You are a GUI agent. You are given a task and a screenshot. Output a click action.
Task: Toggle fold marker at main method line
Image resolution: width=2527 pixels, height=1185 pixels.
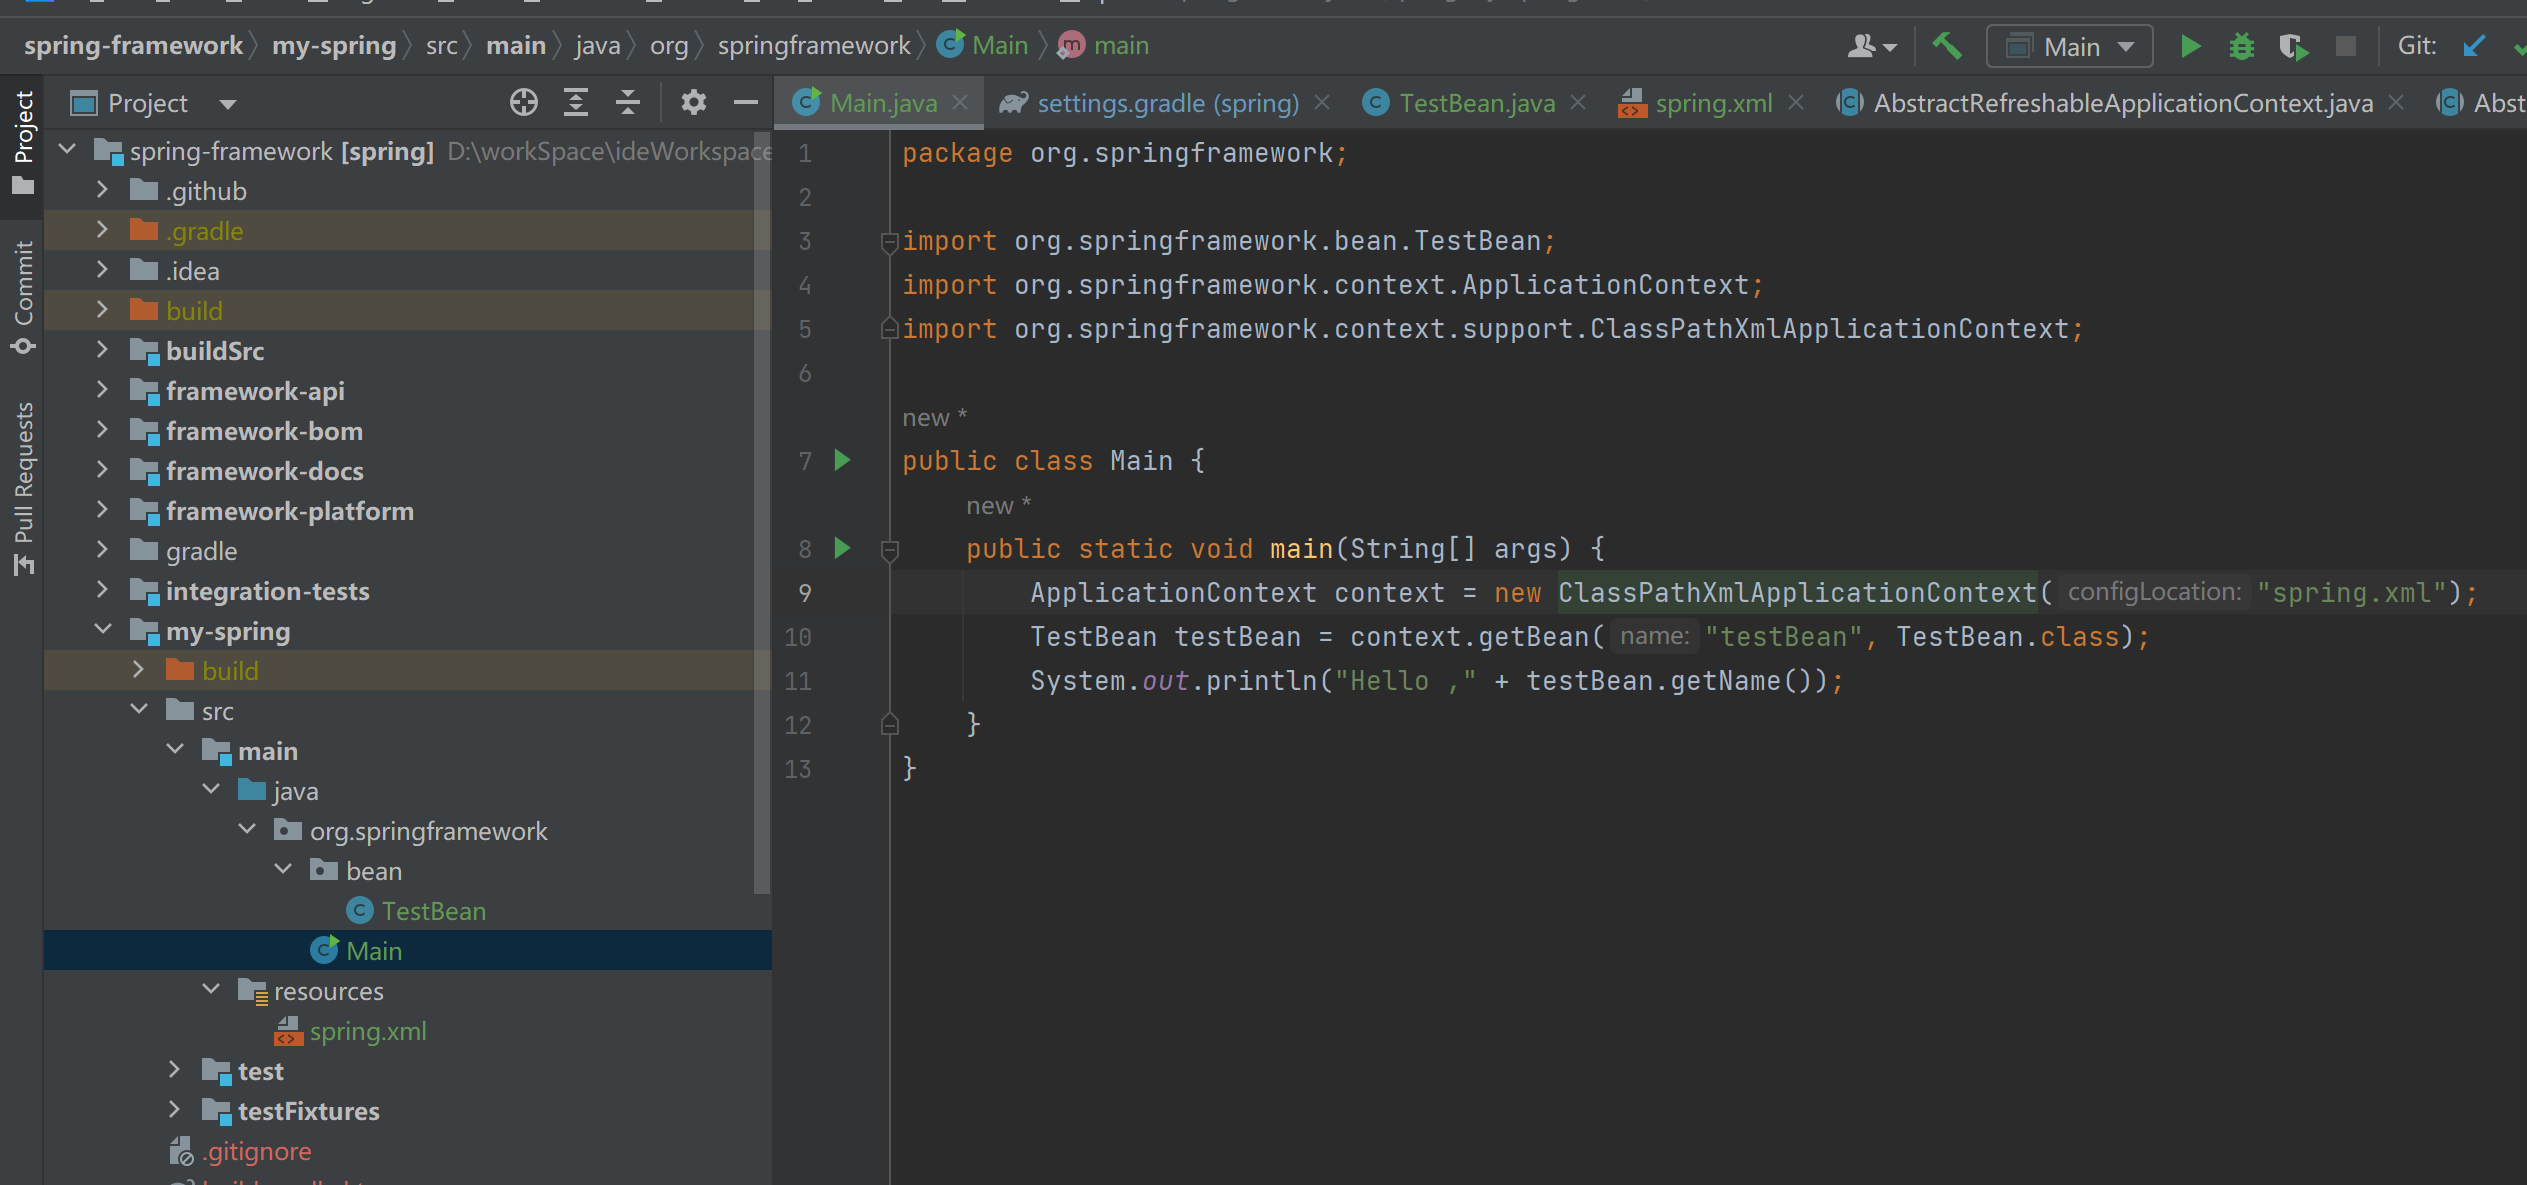point(889,549)
